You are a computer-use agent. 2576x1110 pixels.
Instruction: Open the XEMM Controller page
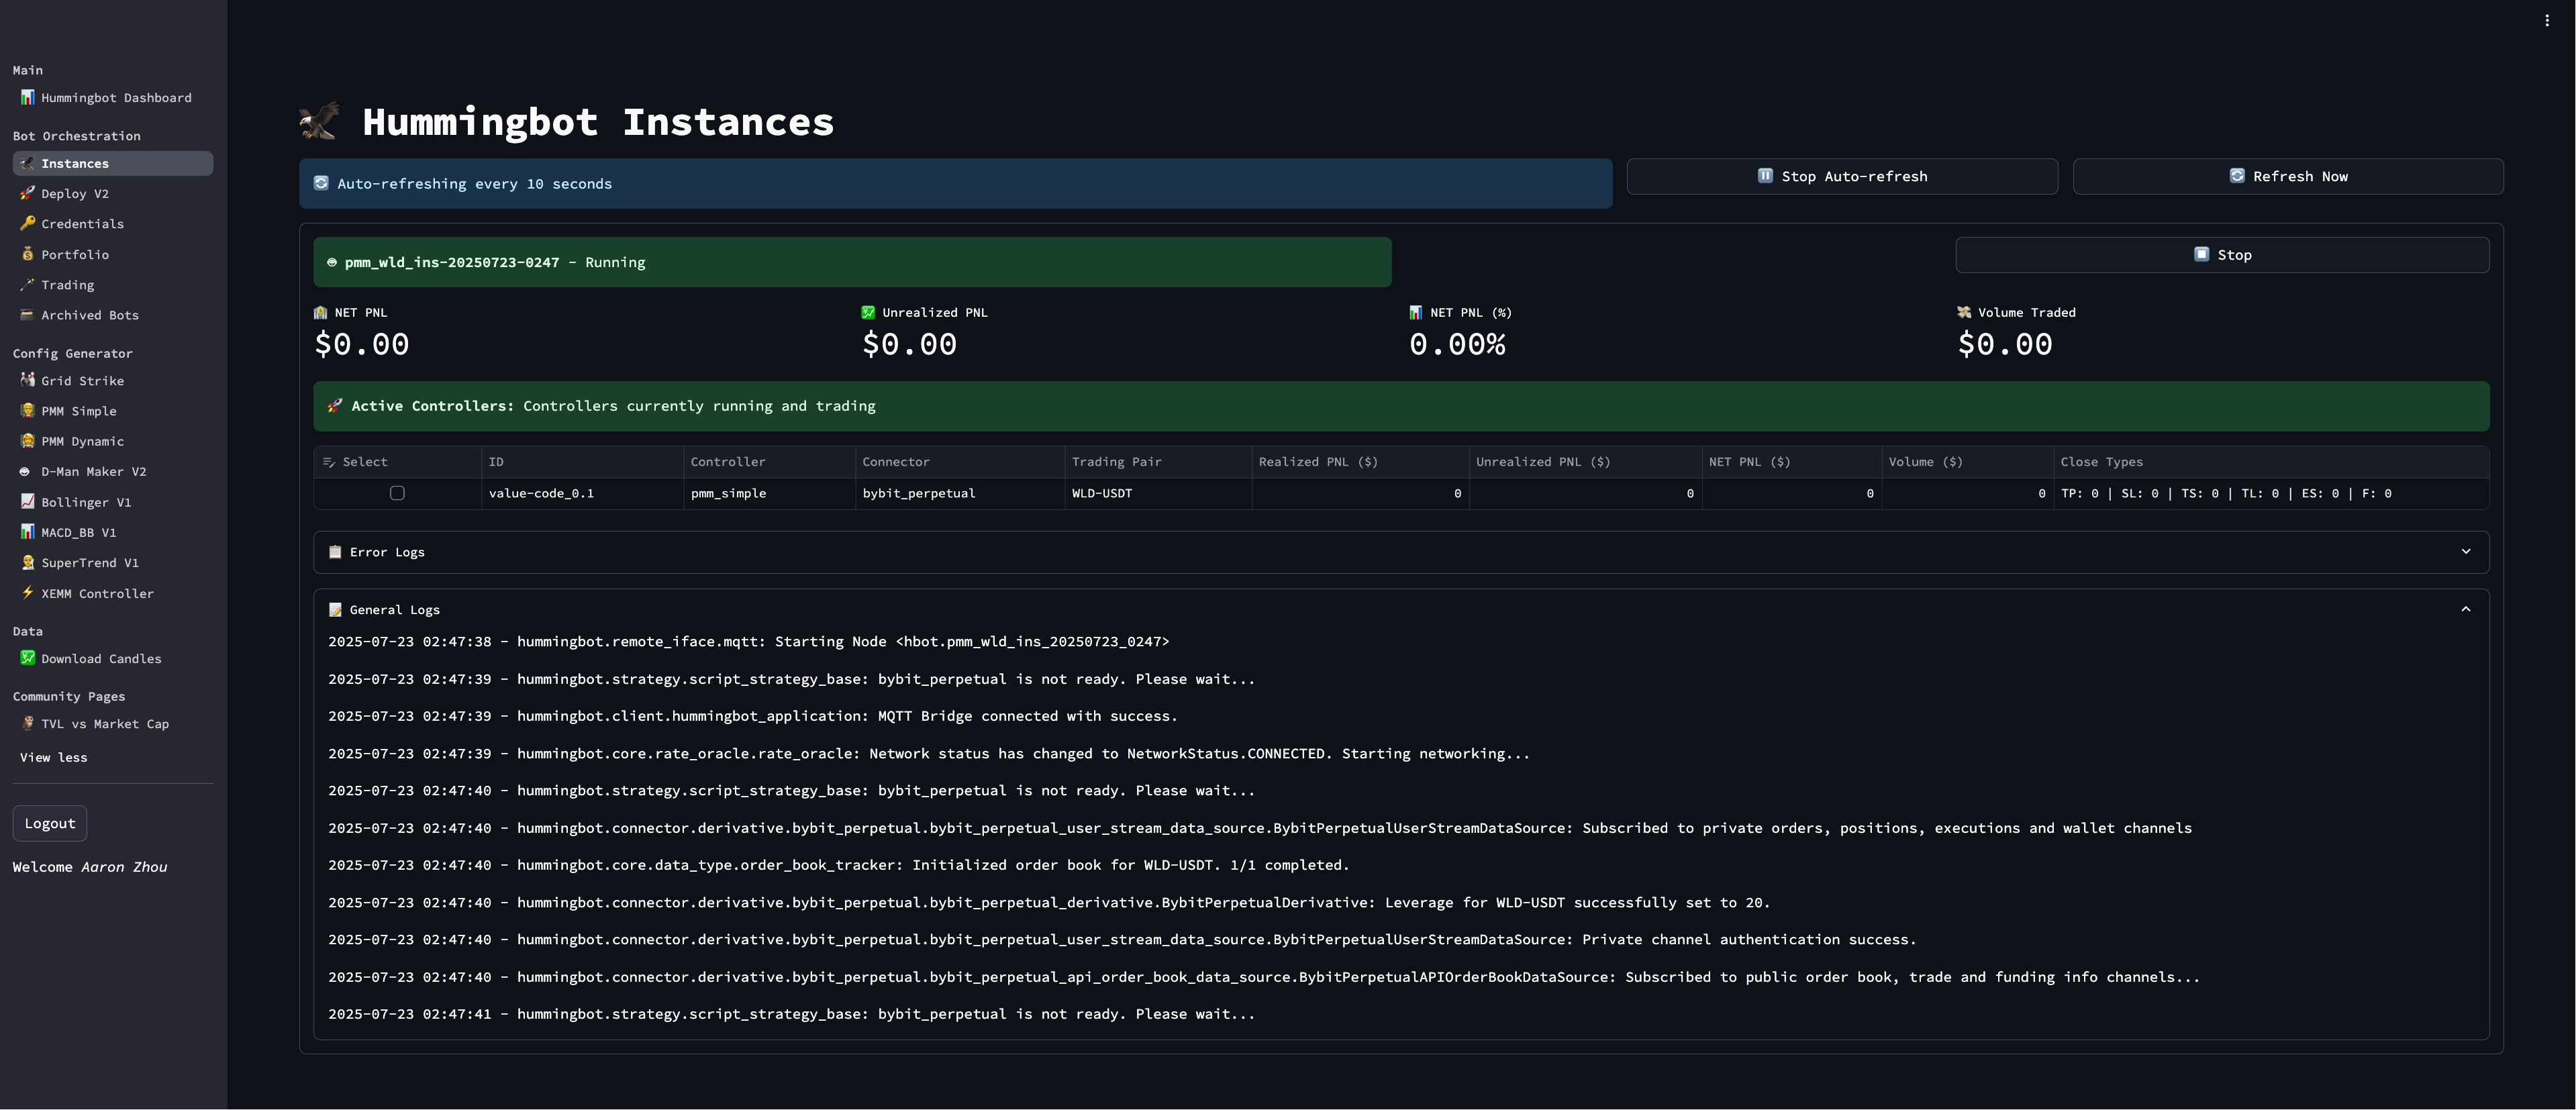pos(112,594)
